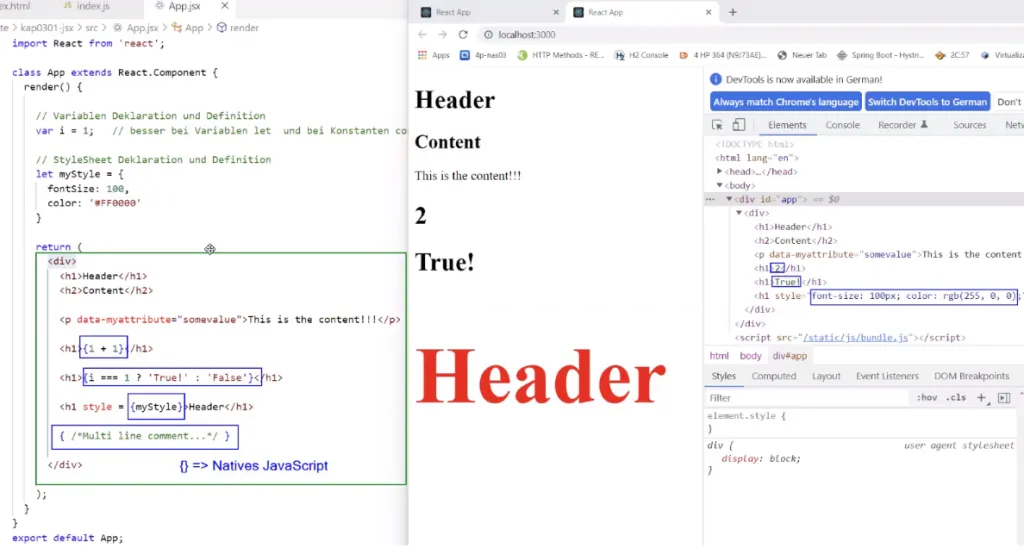Collapse the body node in DOM tree
1024x548 pixels.
(x=720, y=185)
